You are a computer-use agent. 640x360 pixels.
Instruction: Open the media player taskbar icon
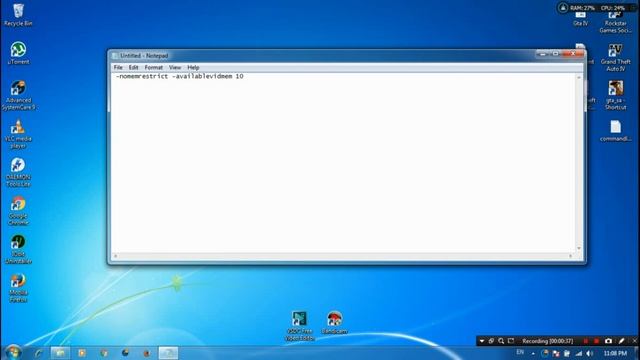pyautogui.click(x=82, y=353)
